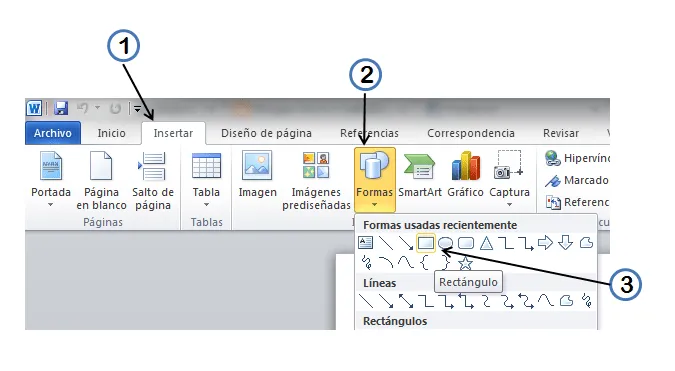The height and width of the screenshot is (371, 675).
Task: Open the Archivo menu
Action: pos(53,133)
